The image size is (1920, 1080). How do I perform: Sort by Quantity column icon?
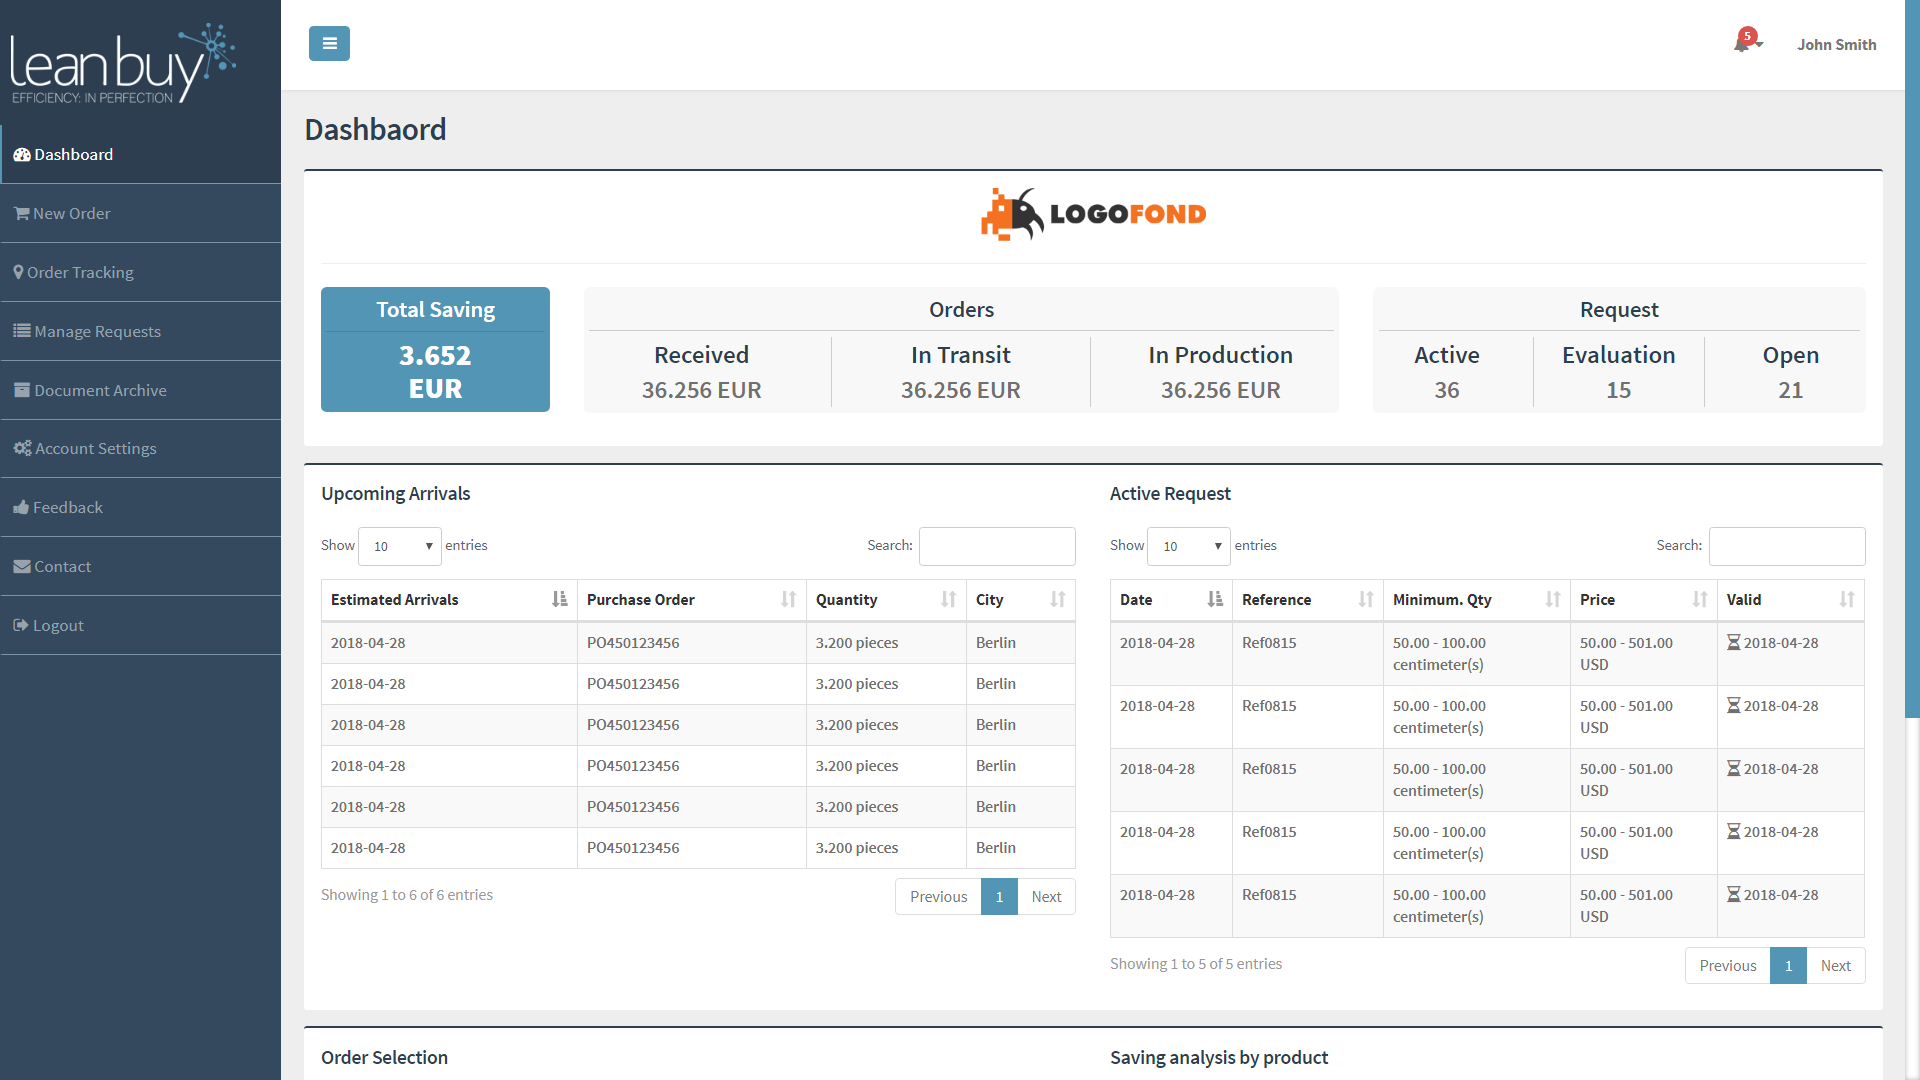click(948, 599)
